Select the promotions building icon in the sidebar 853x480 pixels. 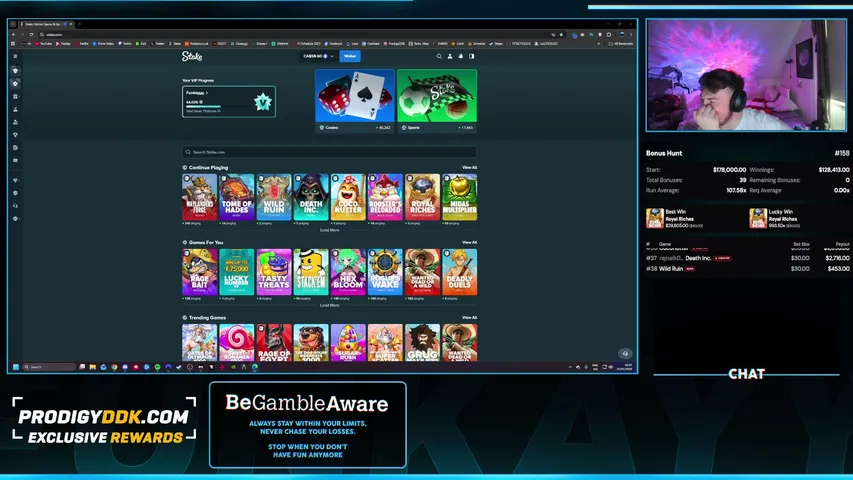[15, 96]
